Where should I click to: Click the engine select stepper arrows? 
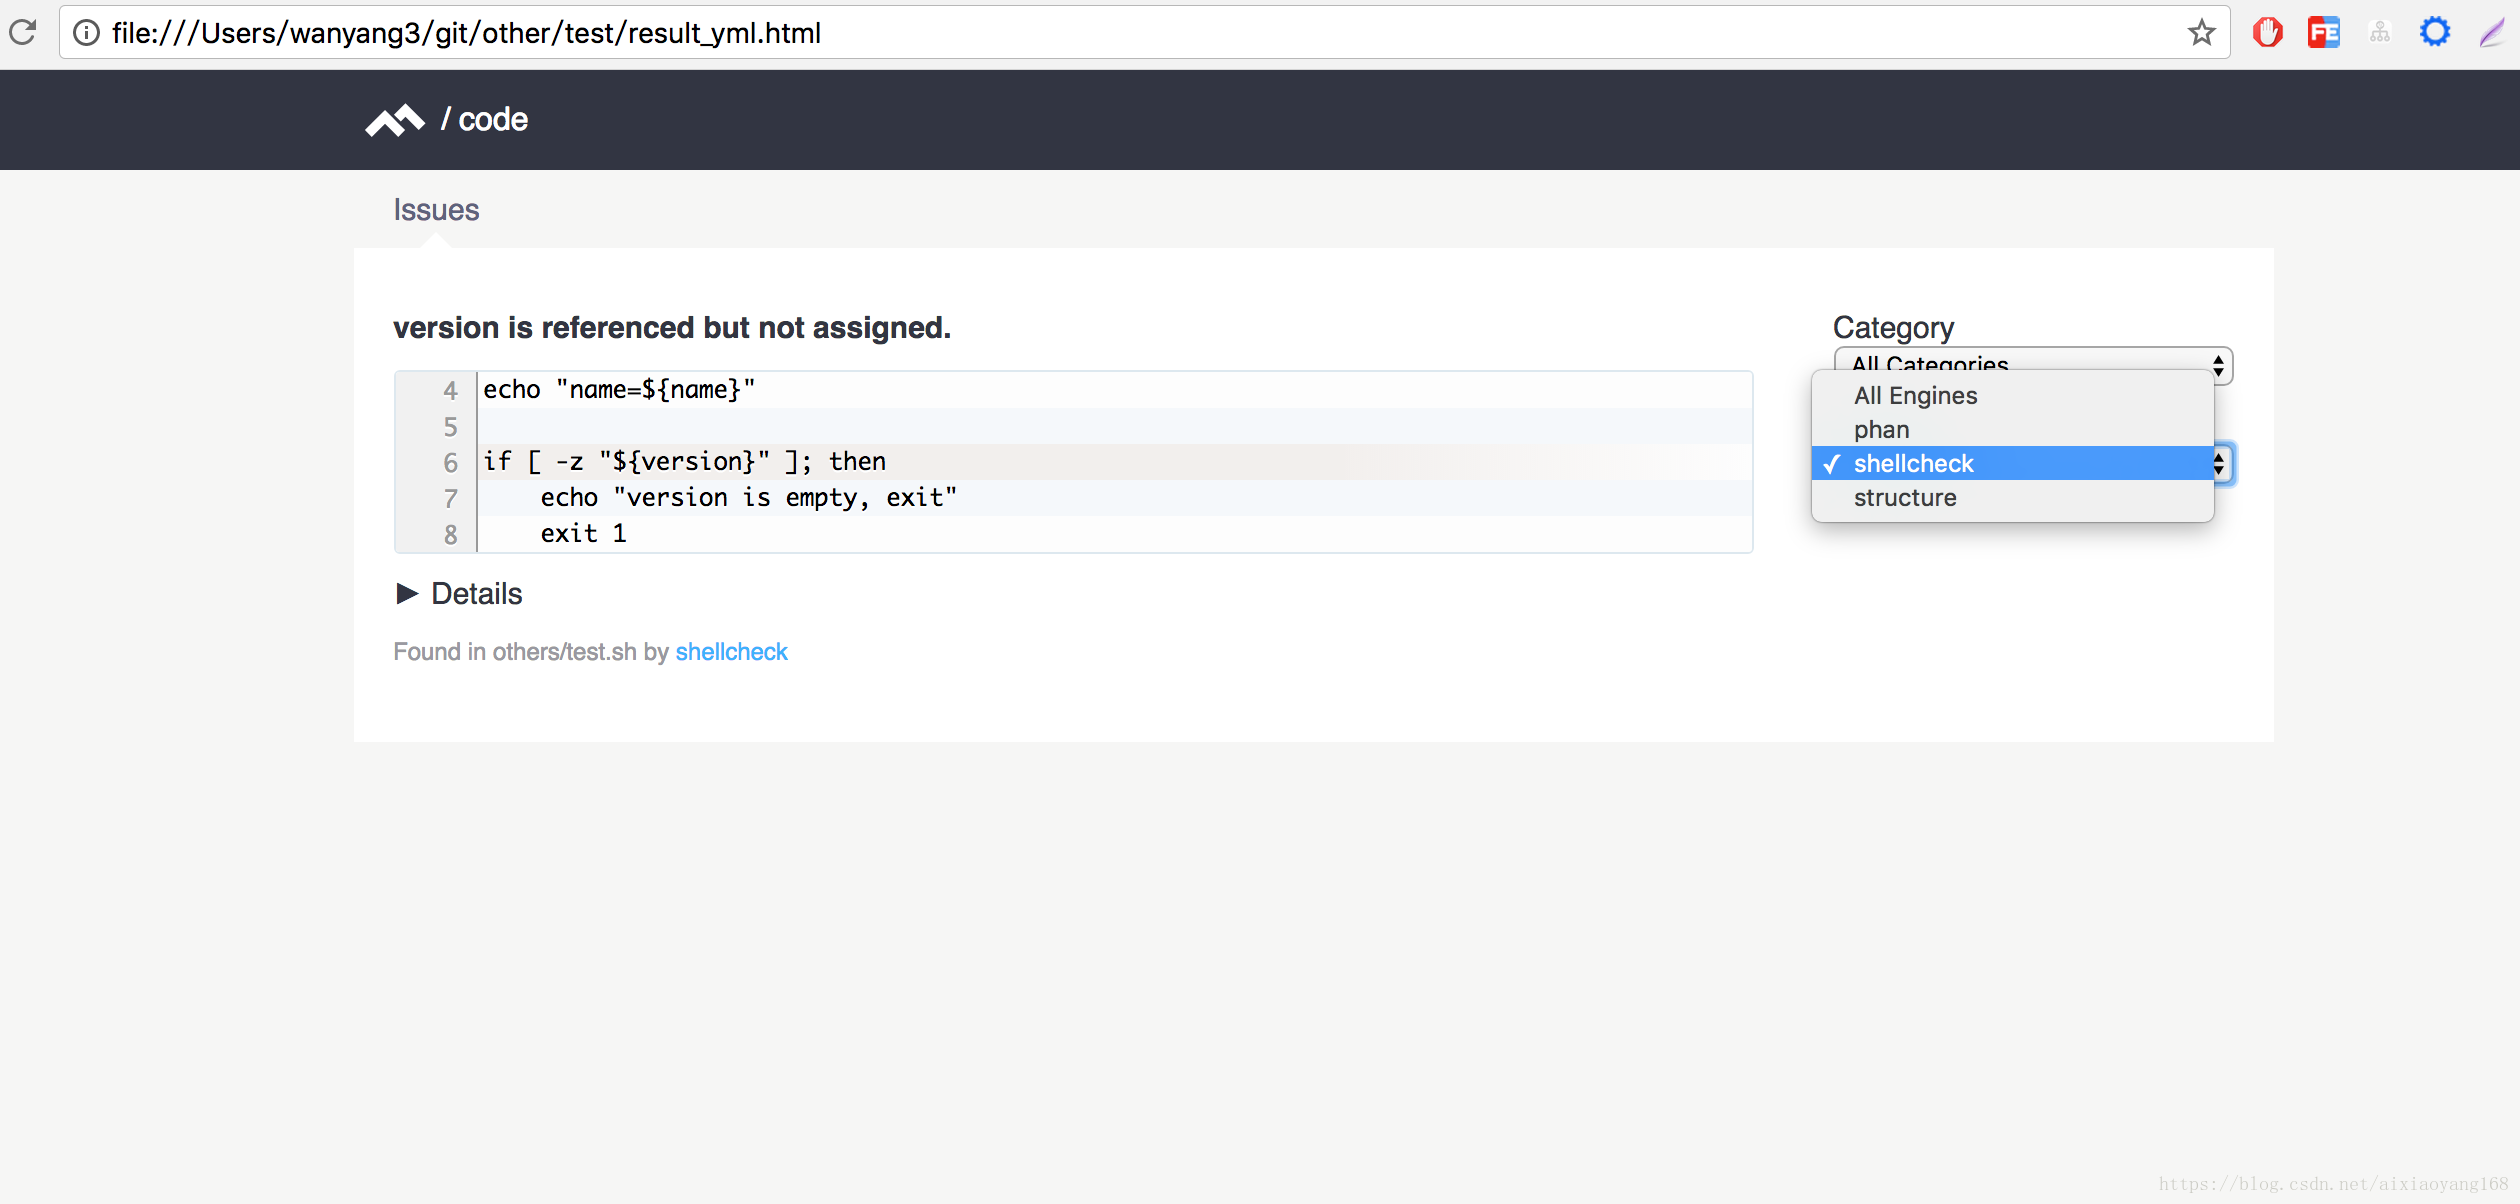2219,463
